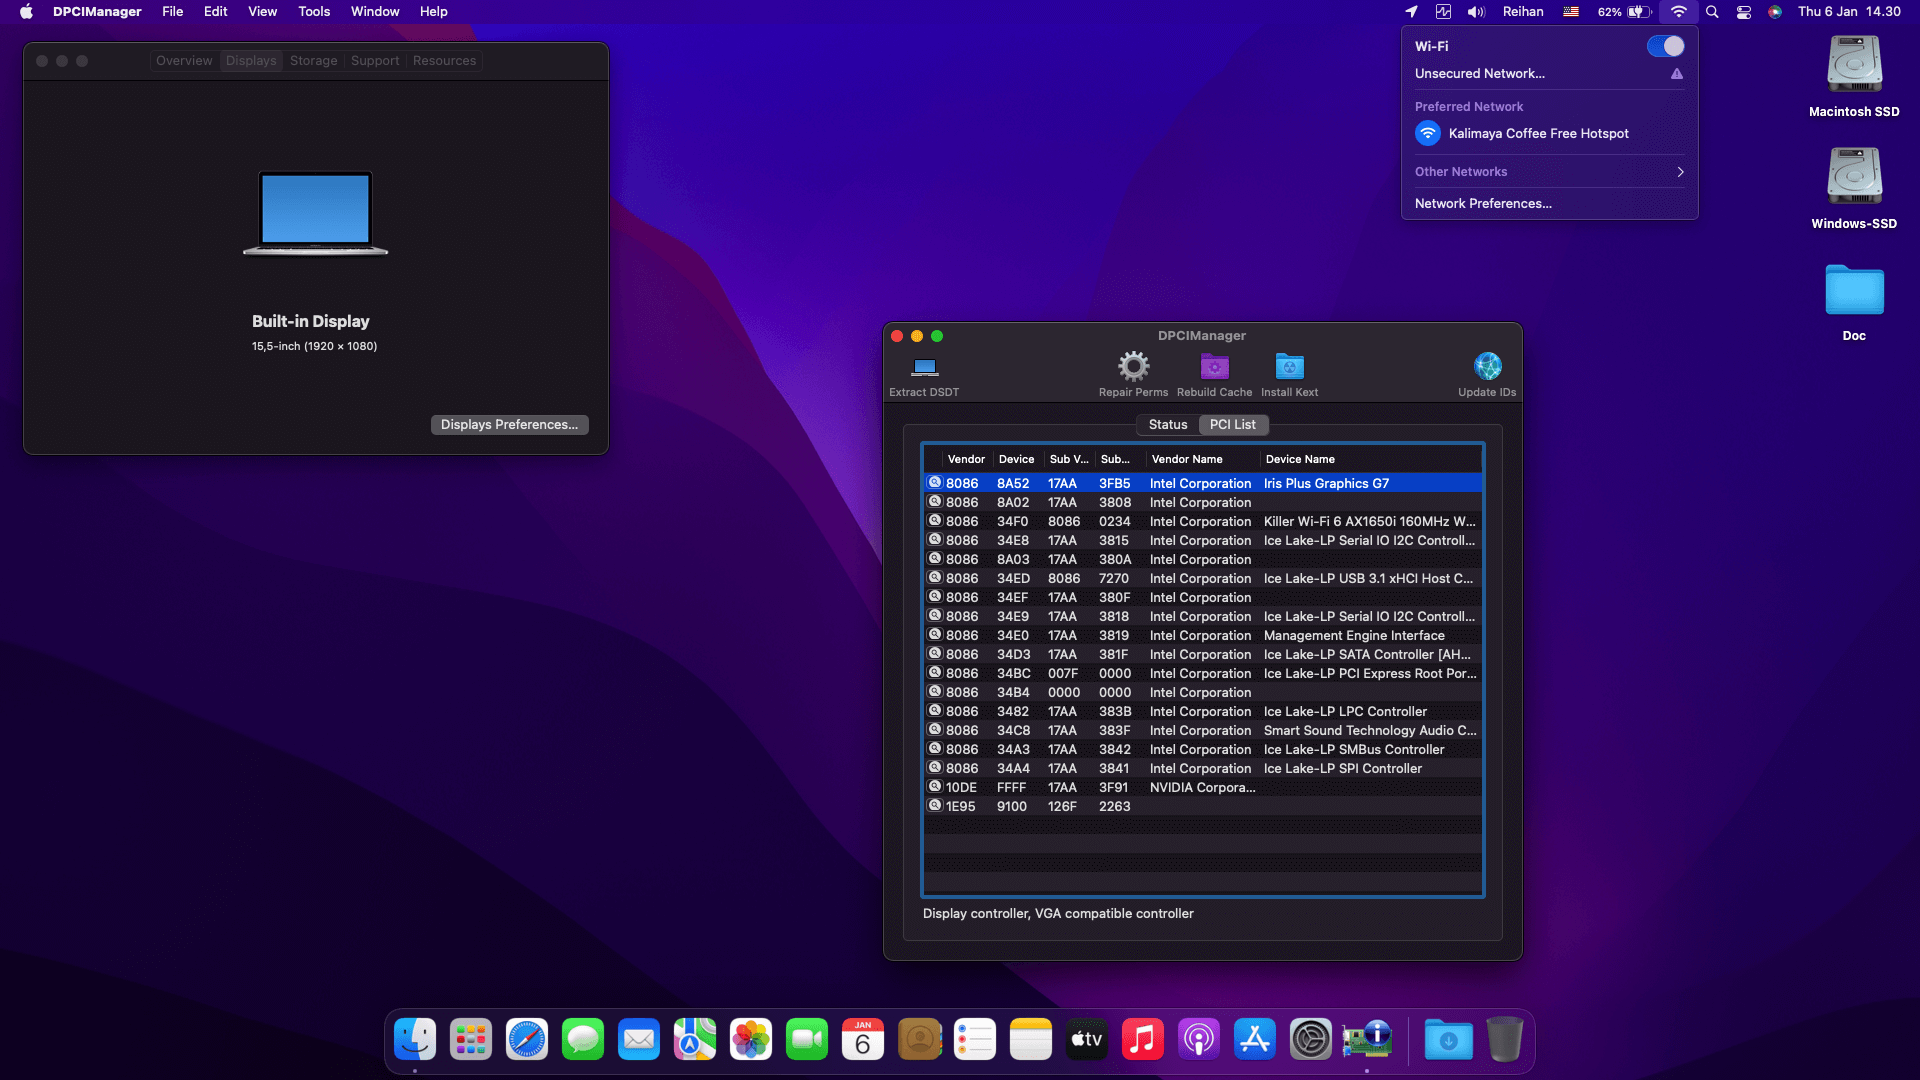Select the Iris Plus Graphics G7 row
The height and width of the screenshot is (1080, 1920).
[x=1203, y=484]
